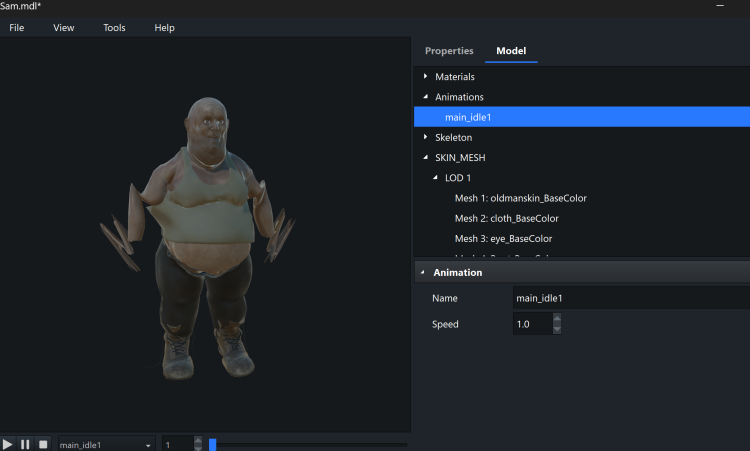The image size is (750, 451).
Task: Minimize the model viewer window
Action: coord(718,6)
